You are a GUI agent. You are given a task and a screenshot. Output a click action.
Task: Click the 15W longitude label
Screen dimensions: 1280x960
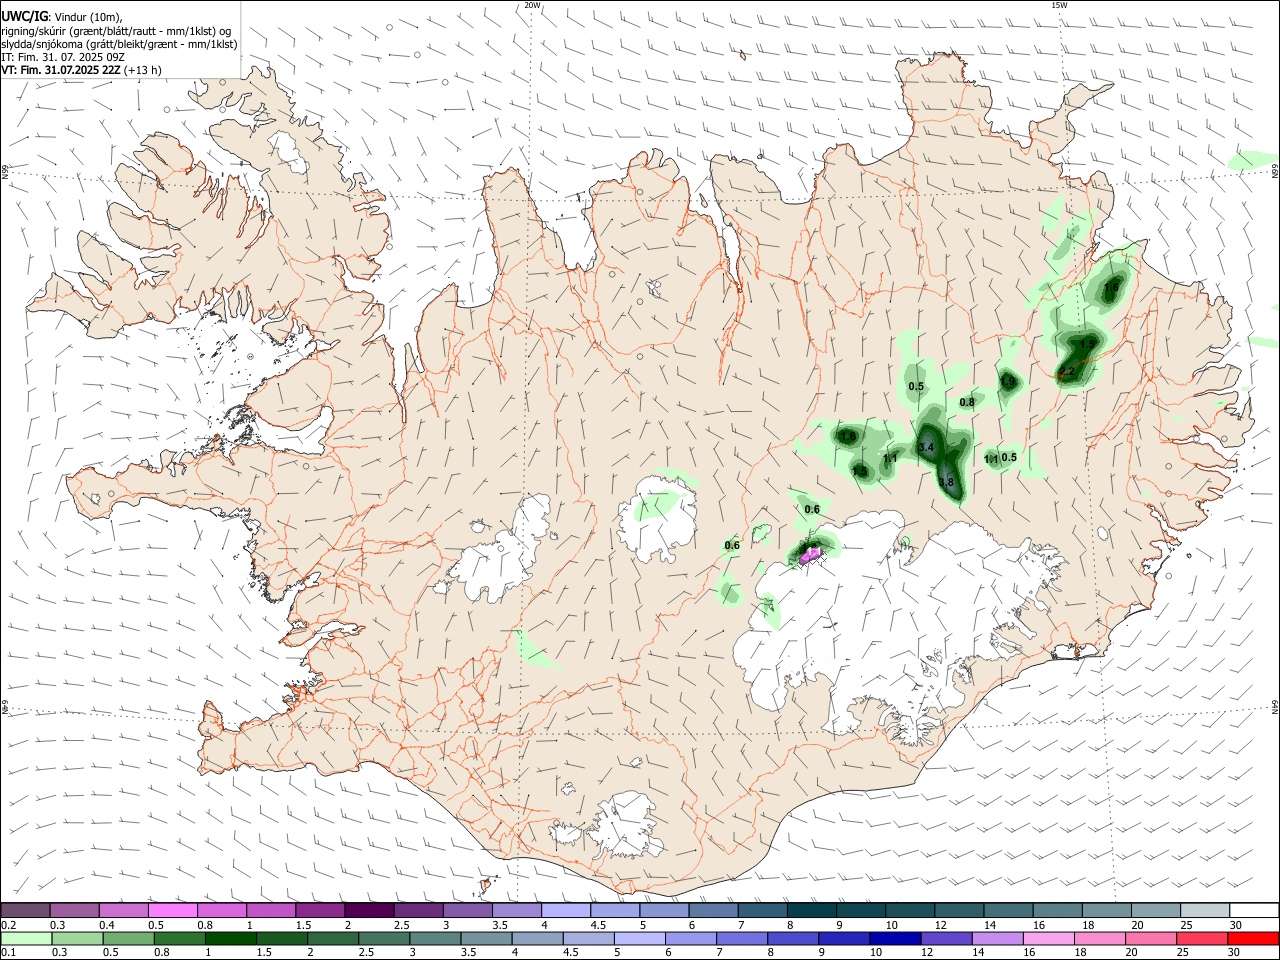coord(1059,5)
